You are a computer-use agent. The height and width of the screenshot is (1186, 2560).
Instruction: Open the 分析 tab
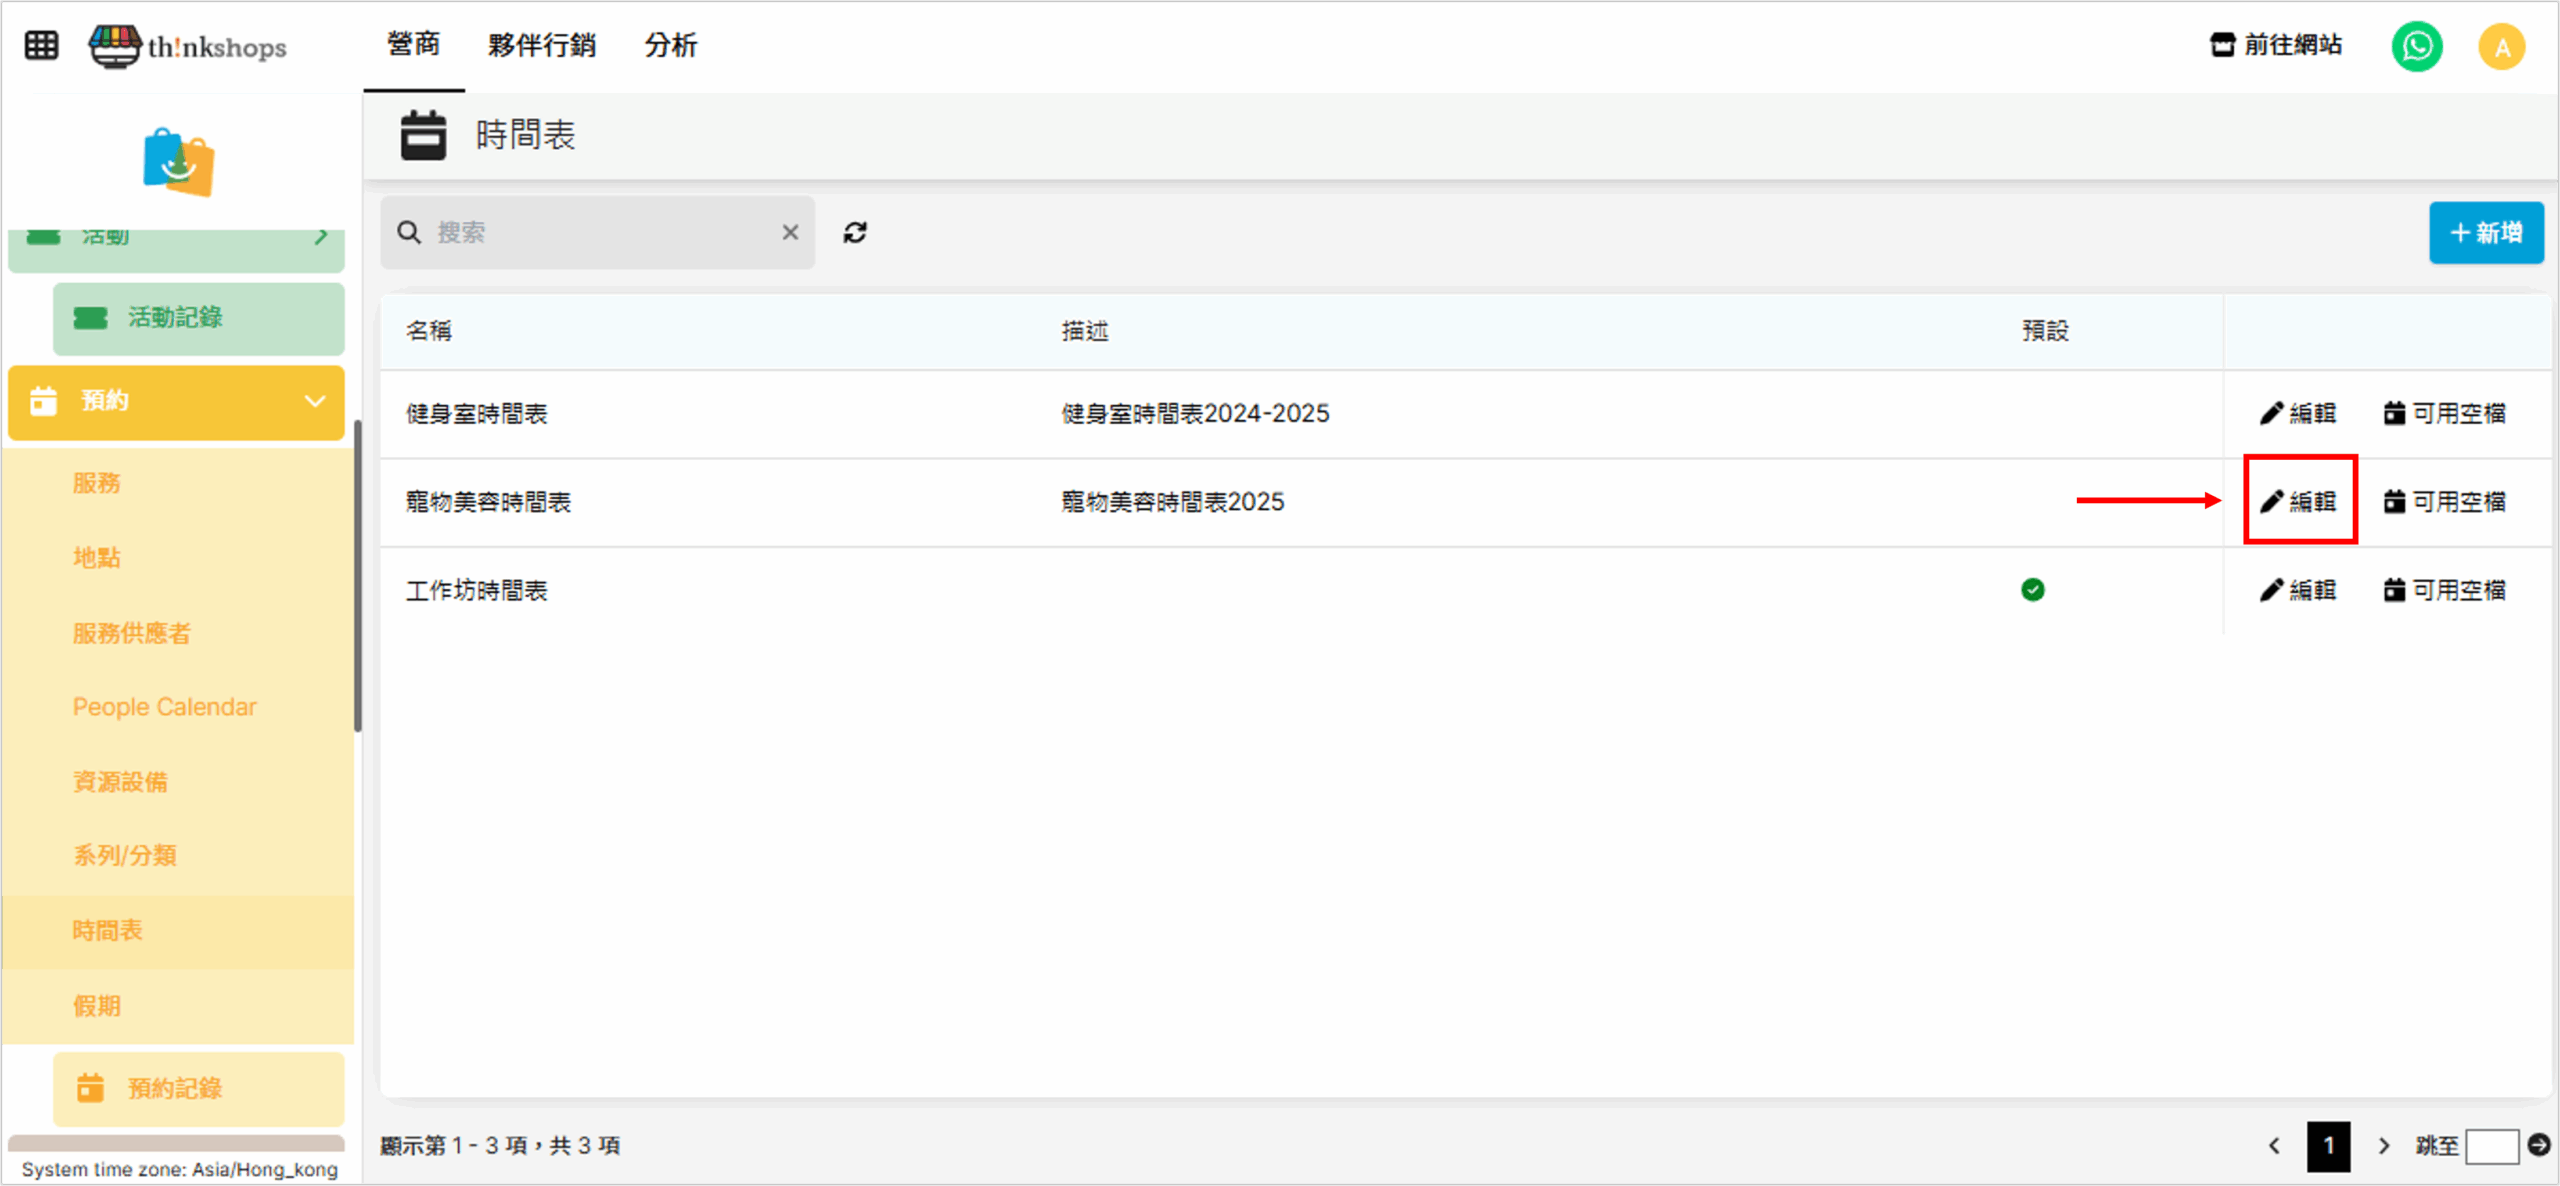670,46
